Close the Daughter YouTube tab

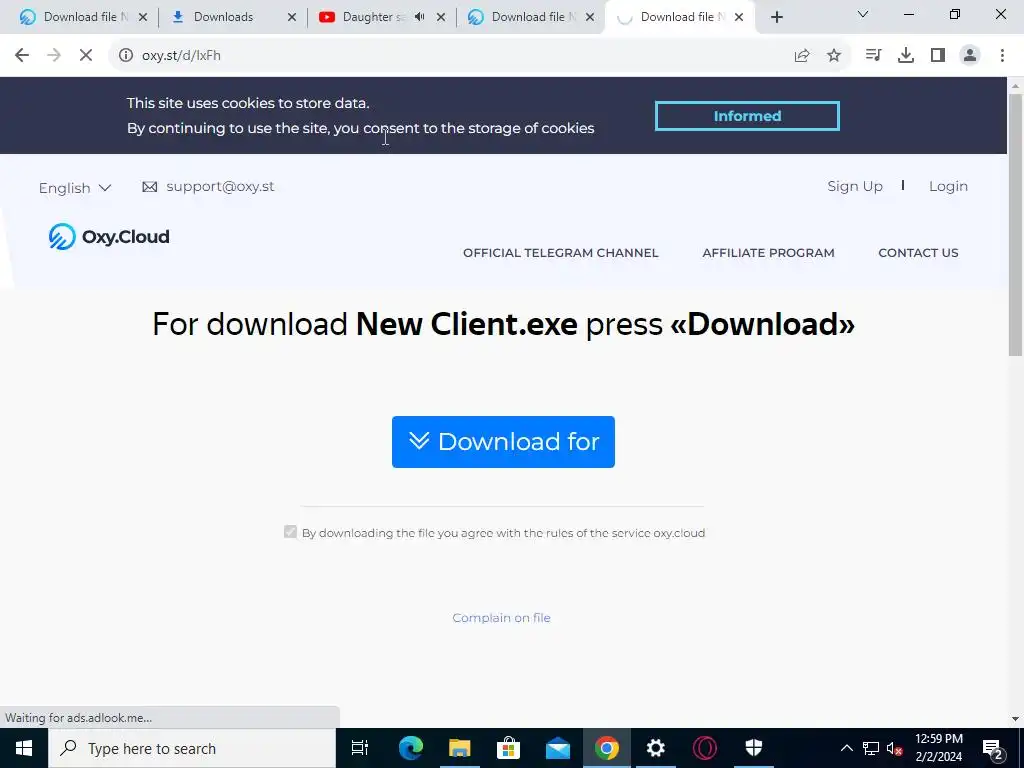tap(441, 17)
